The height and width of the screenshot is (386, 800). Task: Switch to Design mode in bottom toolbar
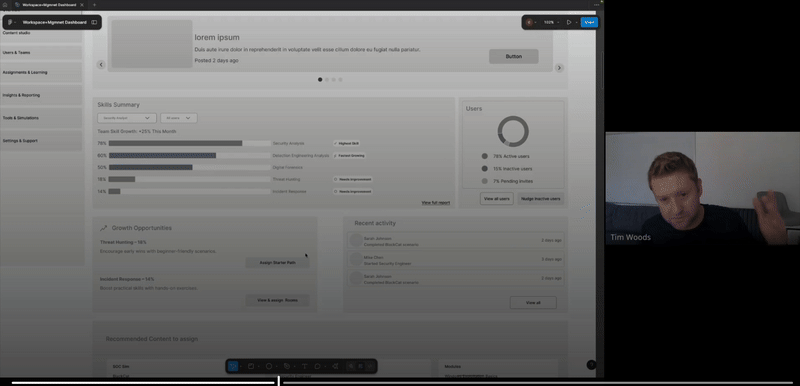click(x=360, y=366)
